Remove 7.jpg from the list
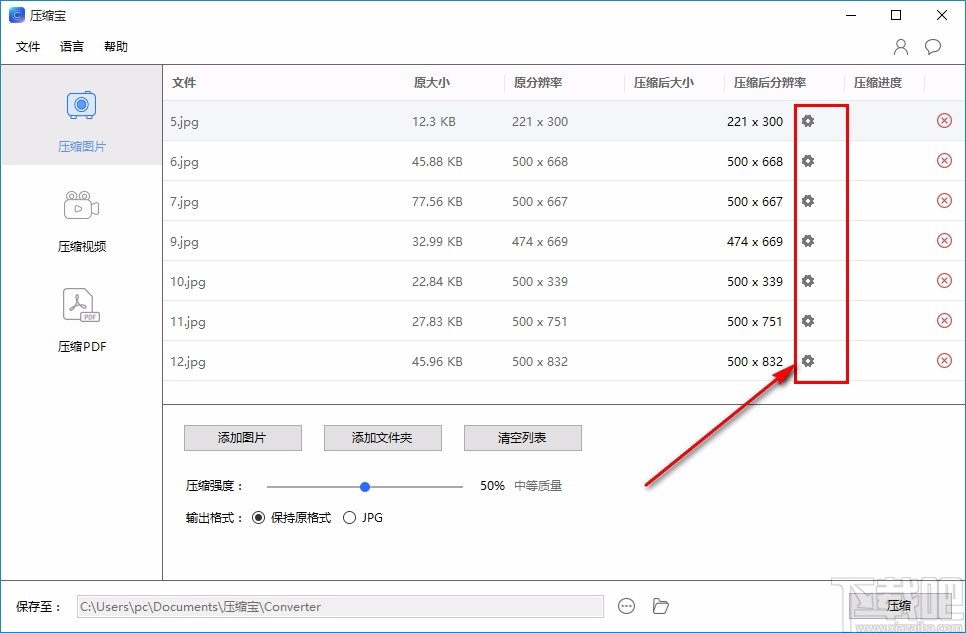 [944, 201]
